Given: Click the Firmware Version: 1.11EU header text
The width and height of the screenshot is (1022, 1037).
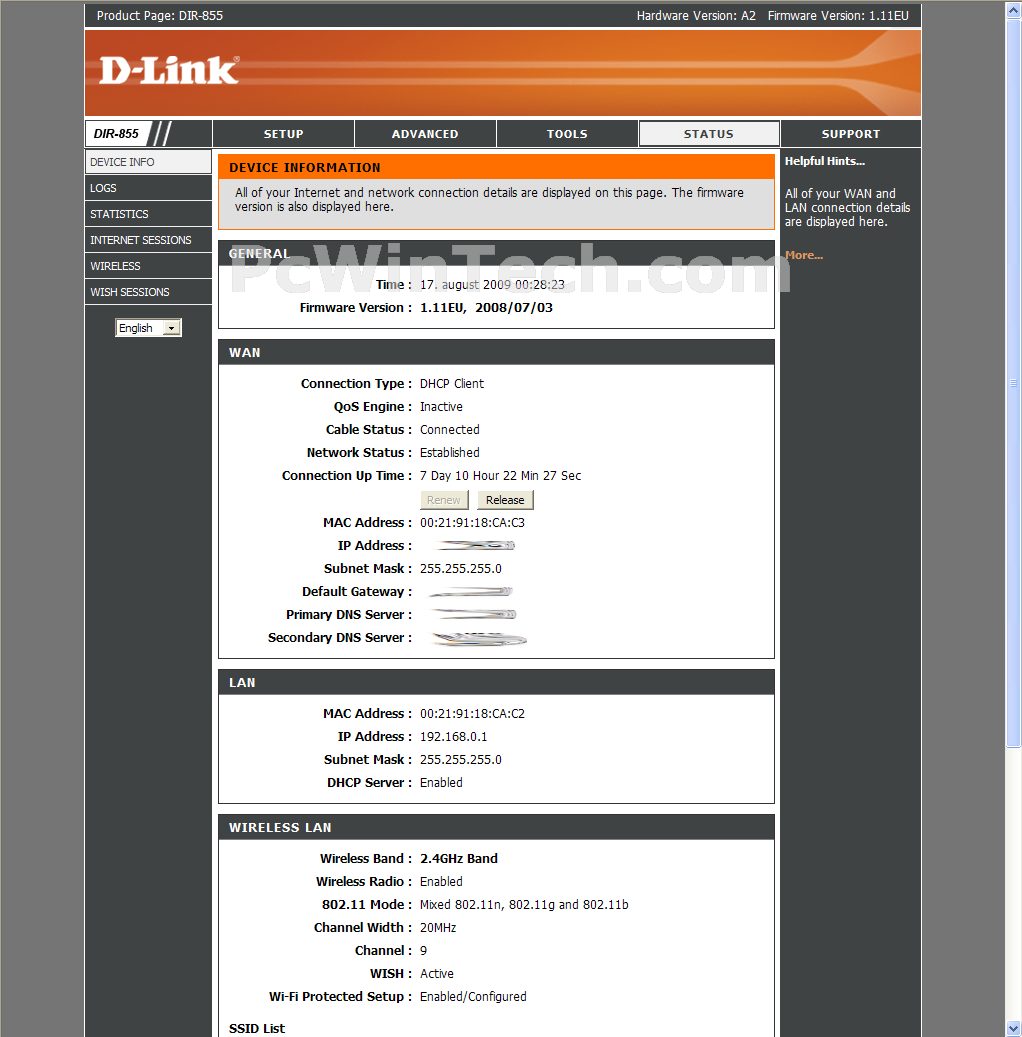Looking at the screenshot, I should coord(838,16).
